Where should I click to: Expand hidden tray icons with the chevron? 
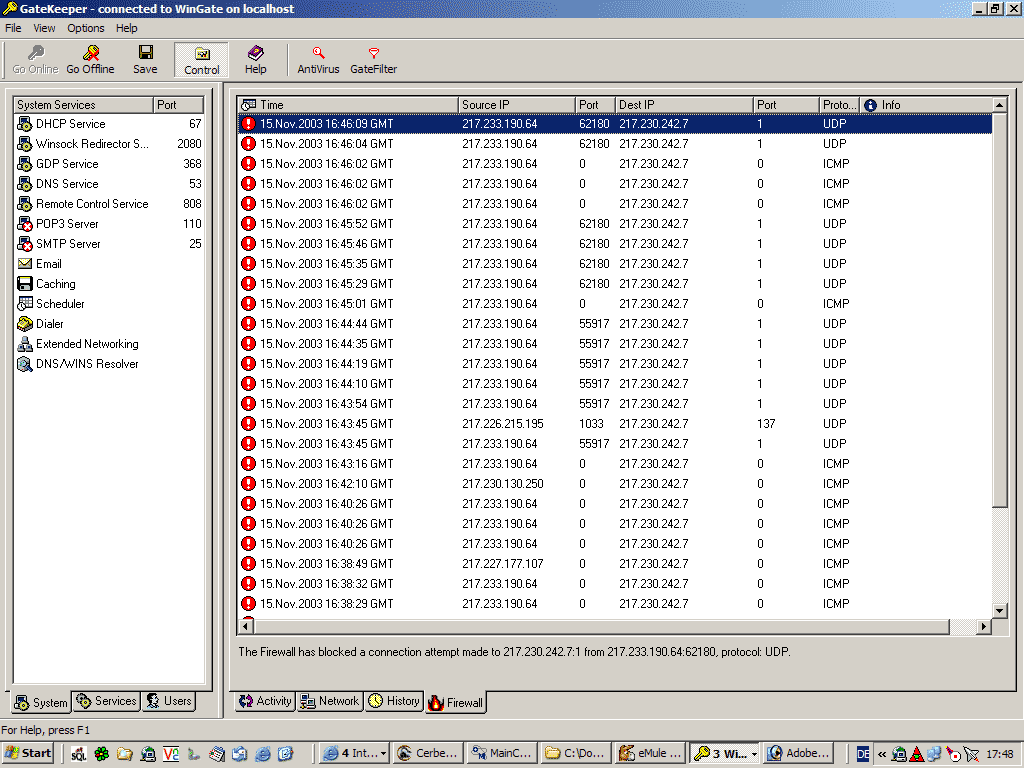(x=882, y=754)
